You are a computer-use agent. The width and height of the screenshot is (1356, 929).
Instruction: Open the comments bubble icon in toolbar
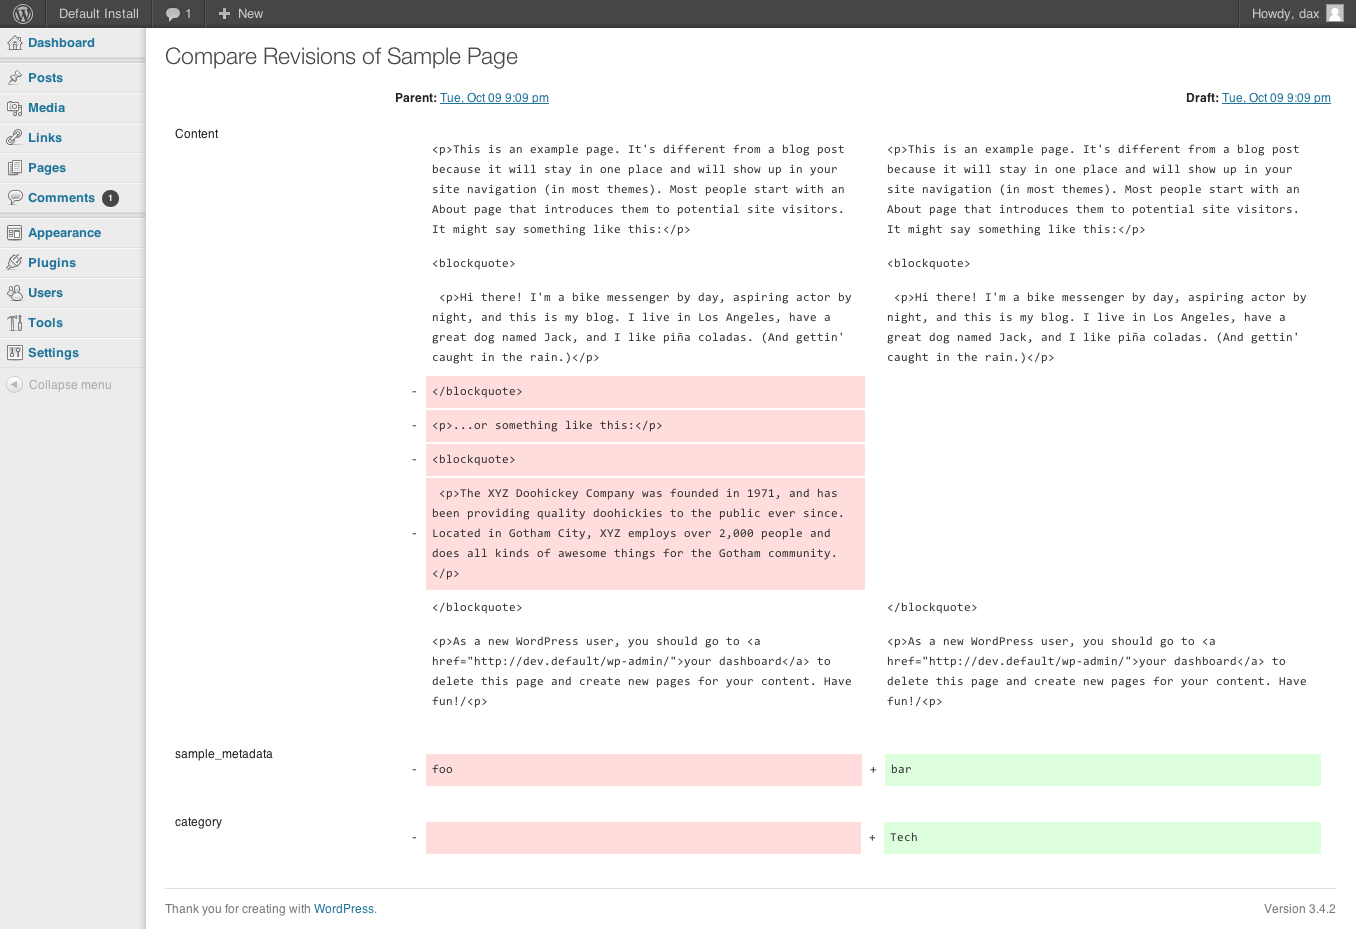[174, 14]
